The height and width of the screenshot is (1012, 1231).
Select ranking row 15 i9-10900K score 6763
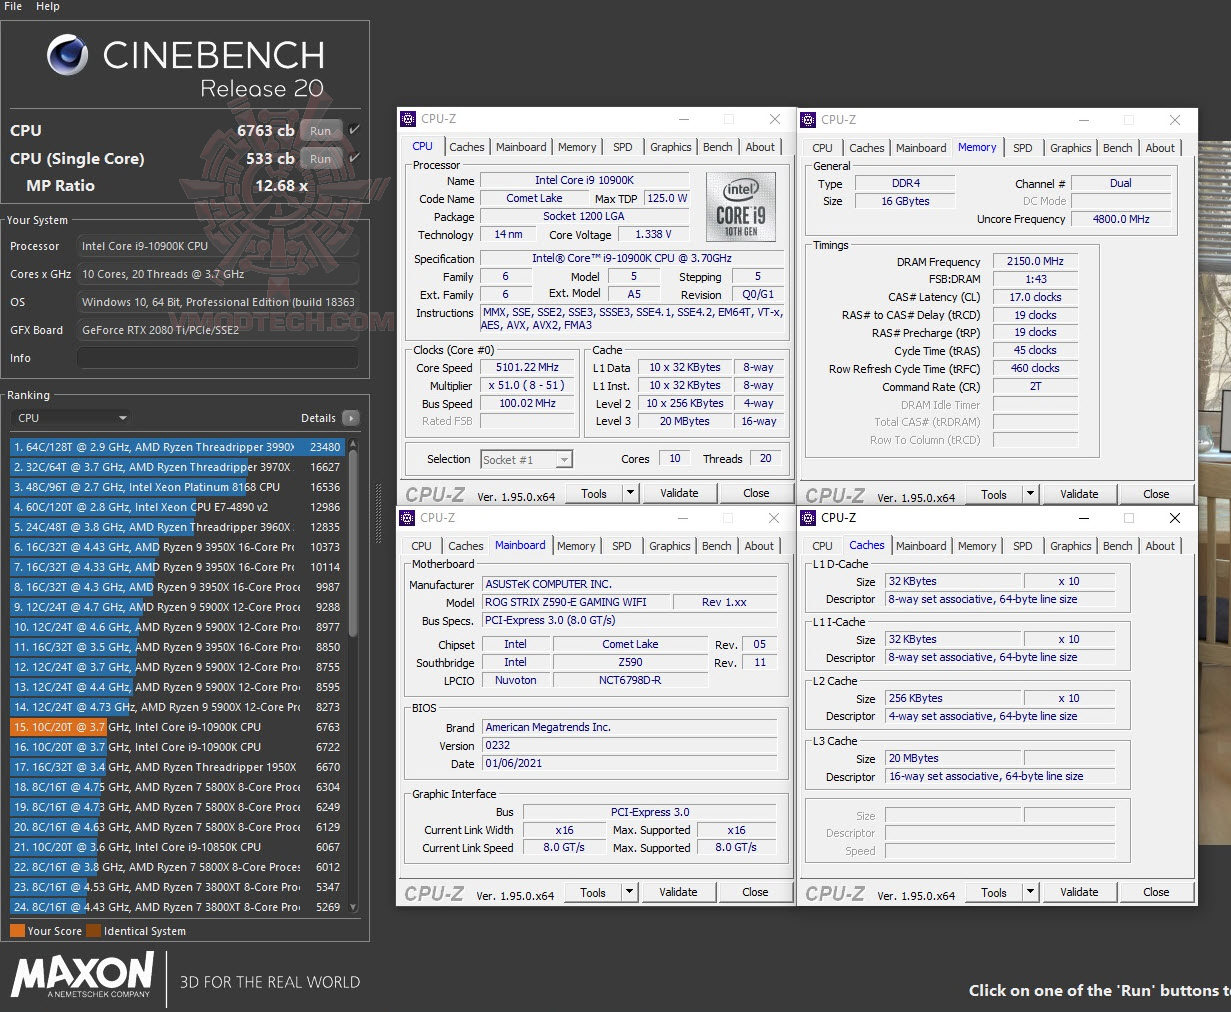tap(177, 727)
